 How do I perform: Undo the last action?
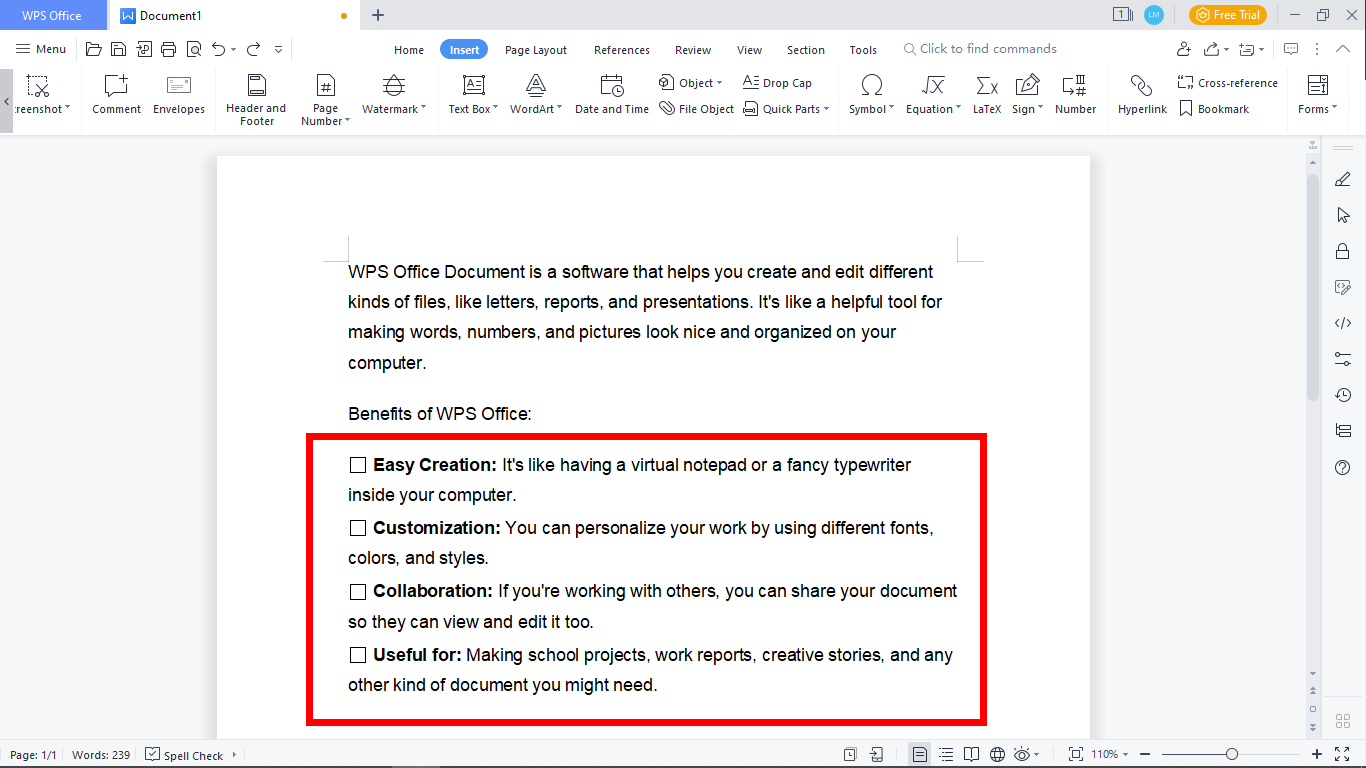coord(219,49)
